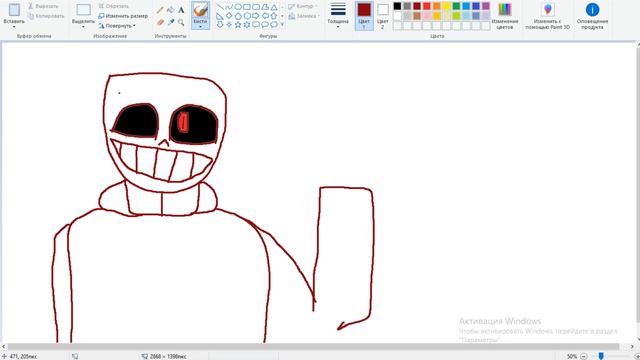Activate Color 1 (Цвет 1) selector

tap(364, 16)
